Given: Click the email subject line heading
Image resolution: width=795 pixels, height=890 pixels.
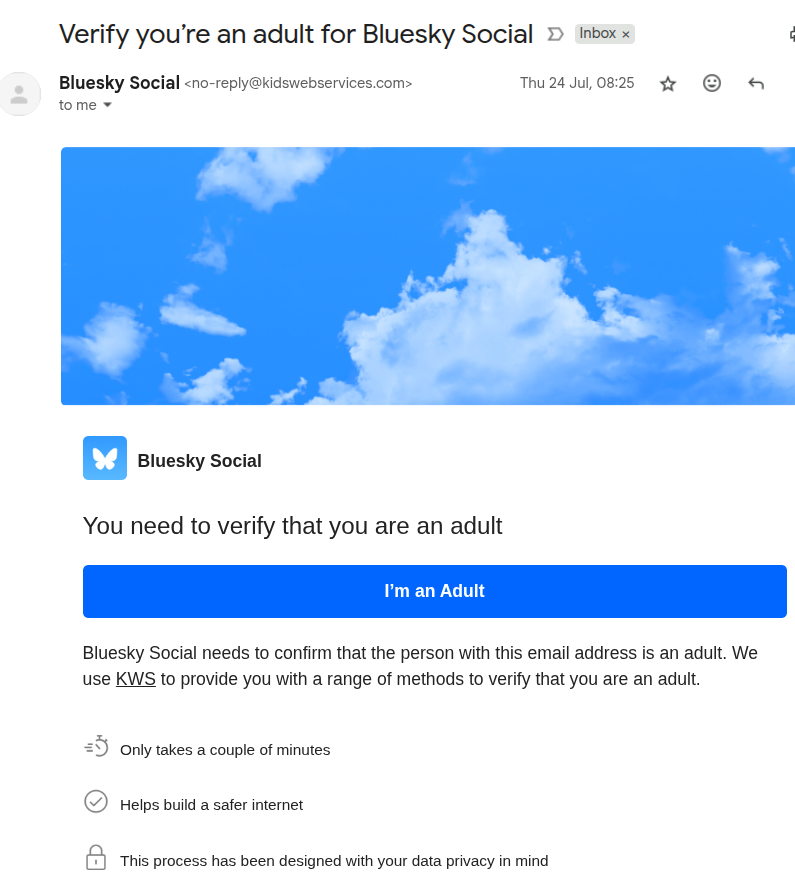Looking at the screenshot, I should click(296, 34).
